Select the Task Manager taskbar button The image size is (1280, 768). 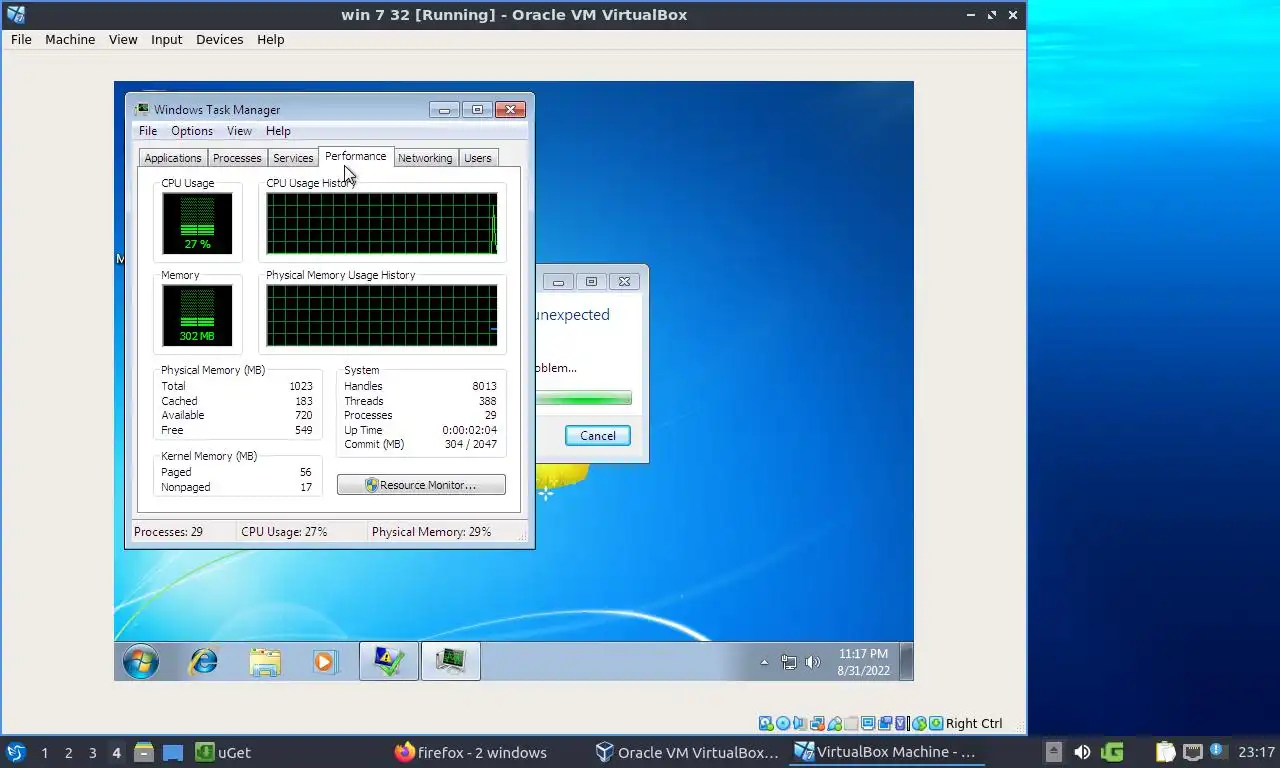click(x=450, y=661)
